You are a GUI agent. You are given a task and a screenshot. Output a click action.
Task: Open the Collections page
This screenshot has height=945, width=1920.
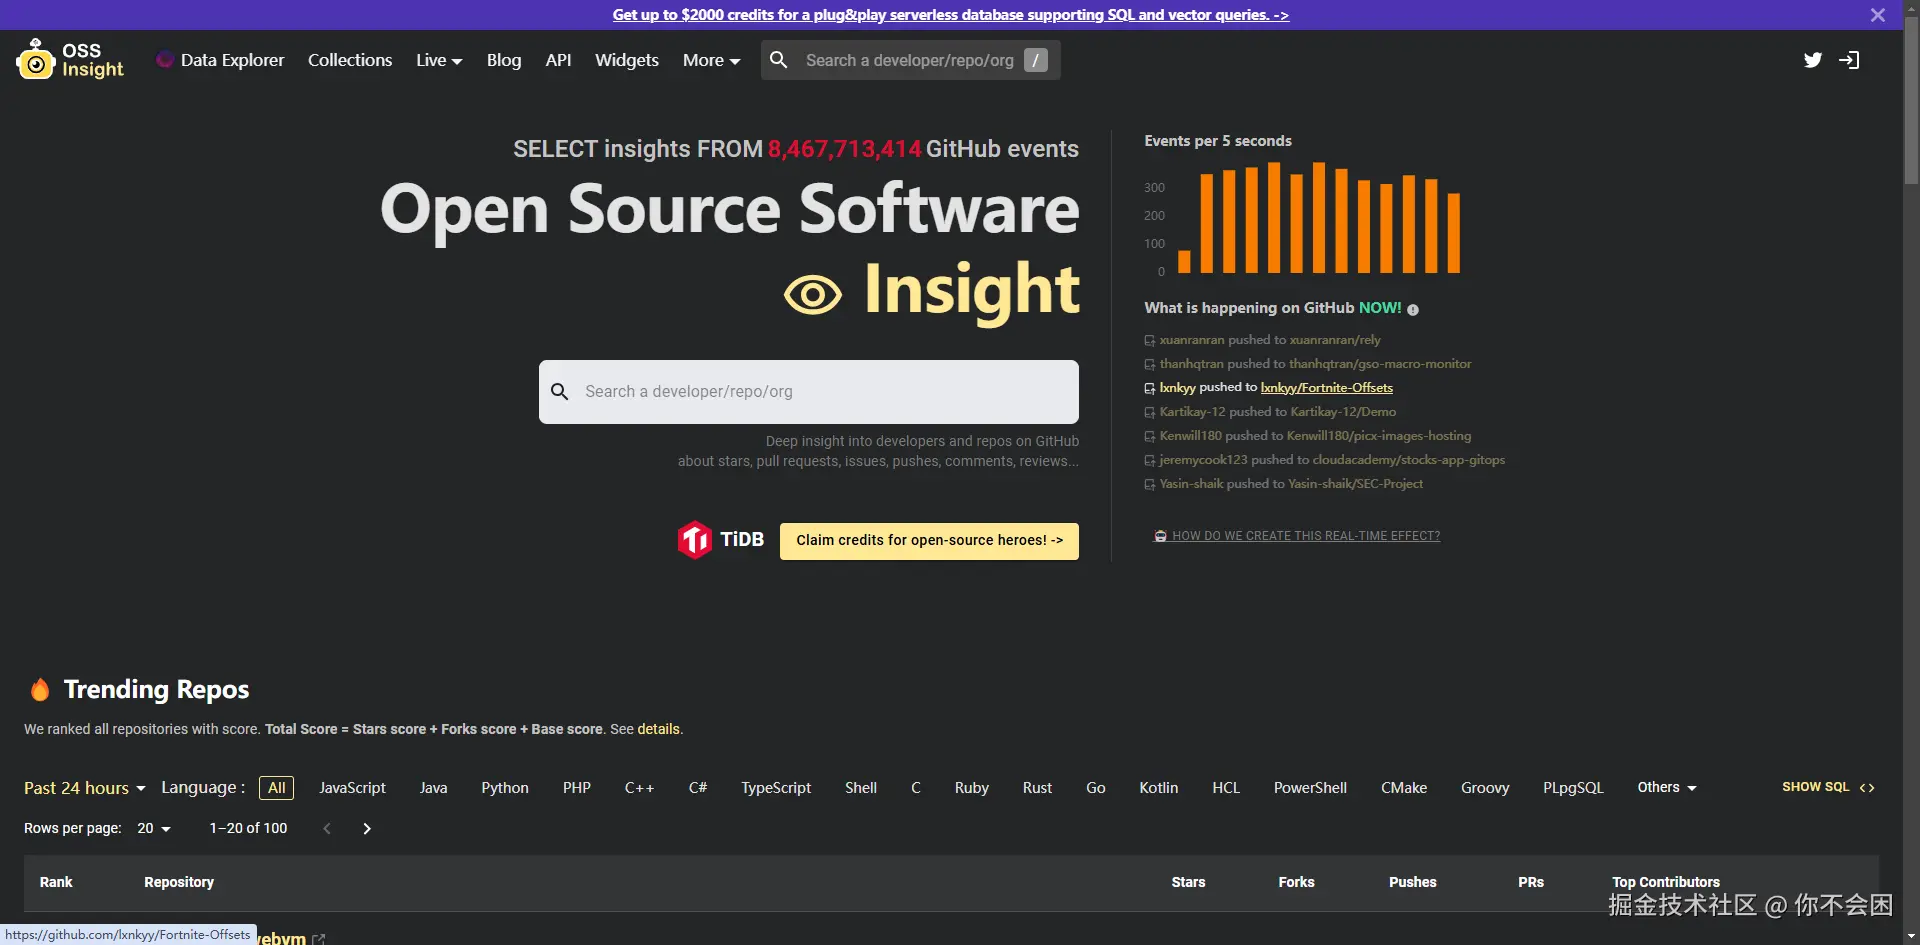(x=350, y=60)
